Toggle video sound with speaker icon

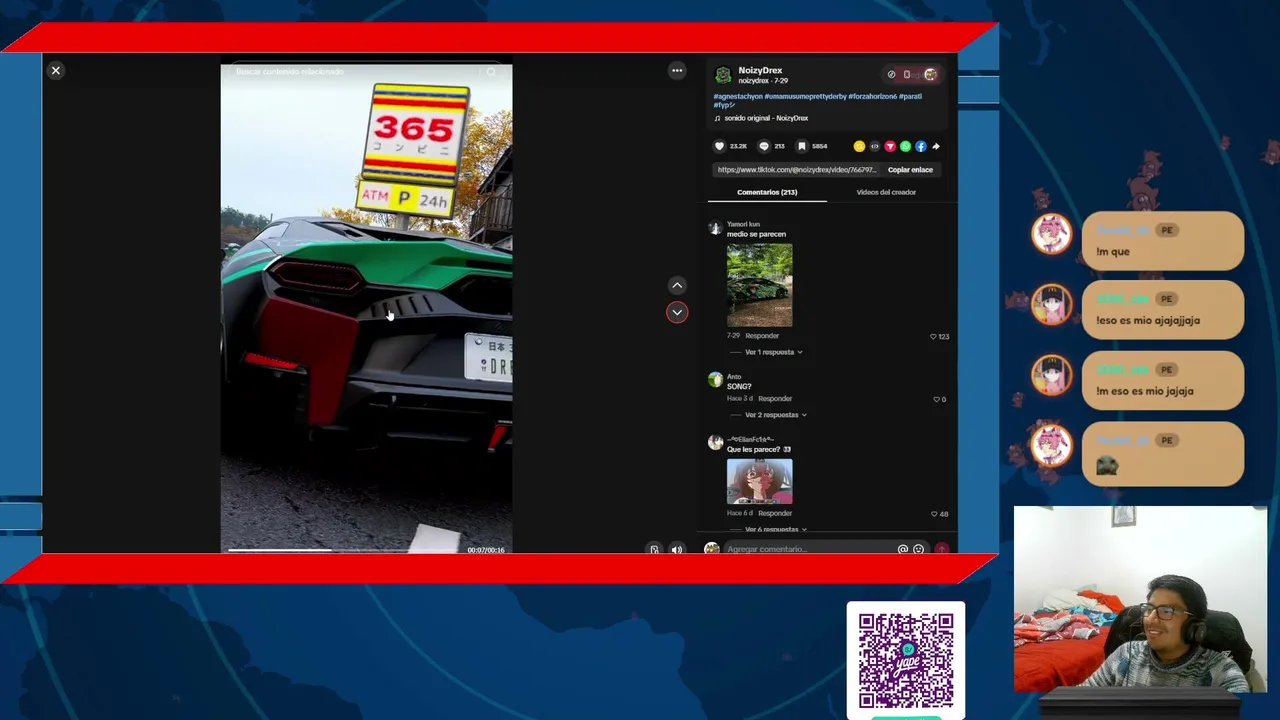click(677, 549)
